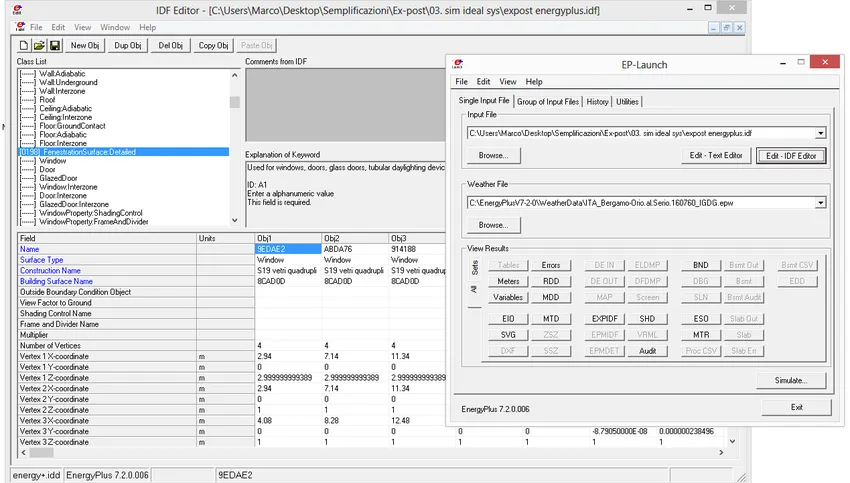The height and width of the screenshot is (483, 850).
Task: Open MTR results file
Action: [x=700, y=335]
